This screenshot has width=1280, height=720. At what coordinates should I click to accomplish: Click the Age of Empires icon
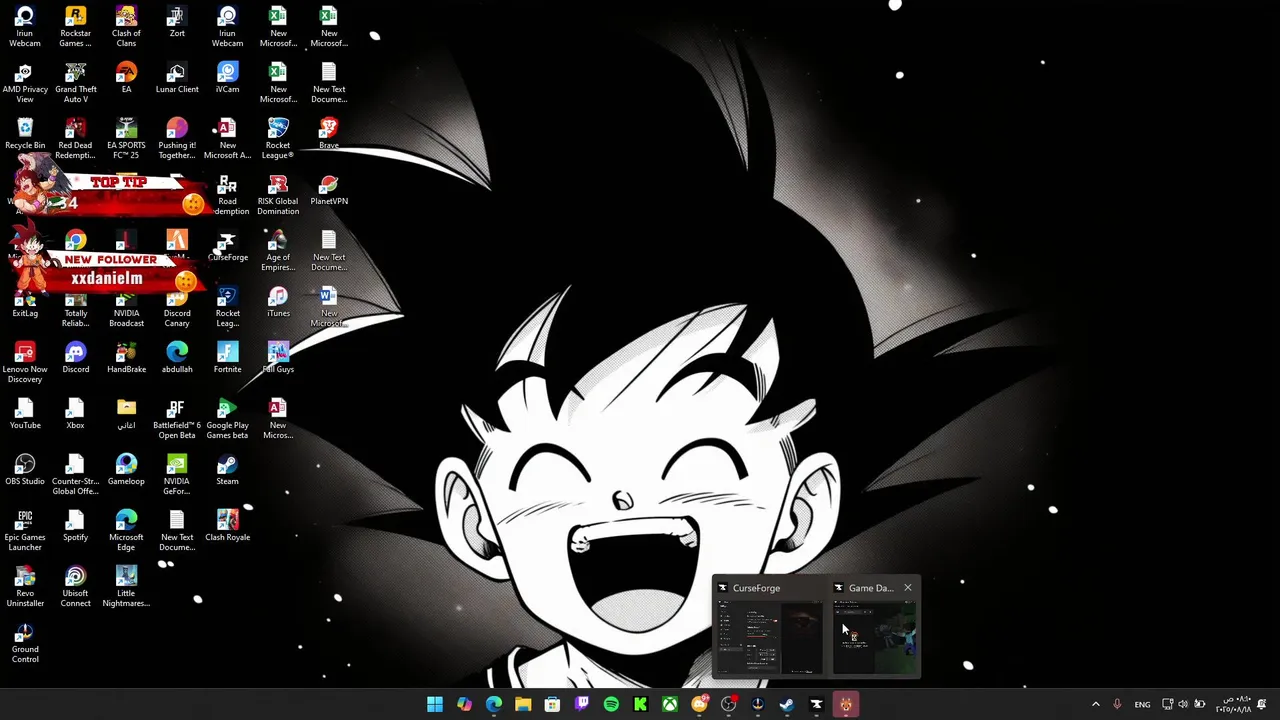278,251
